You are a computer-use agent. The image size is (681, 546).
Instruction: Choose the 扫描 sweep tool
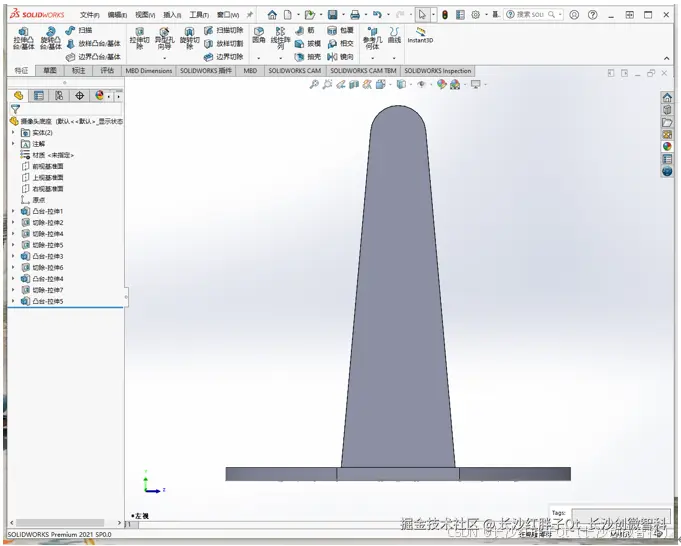coord(79,30)
